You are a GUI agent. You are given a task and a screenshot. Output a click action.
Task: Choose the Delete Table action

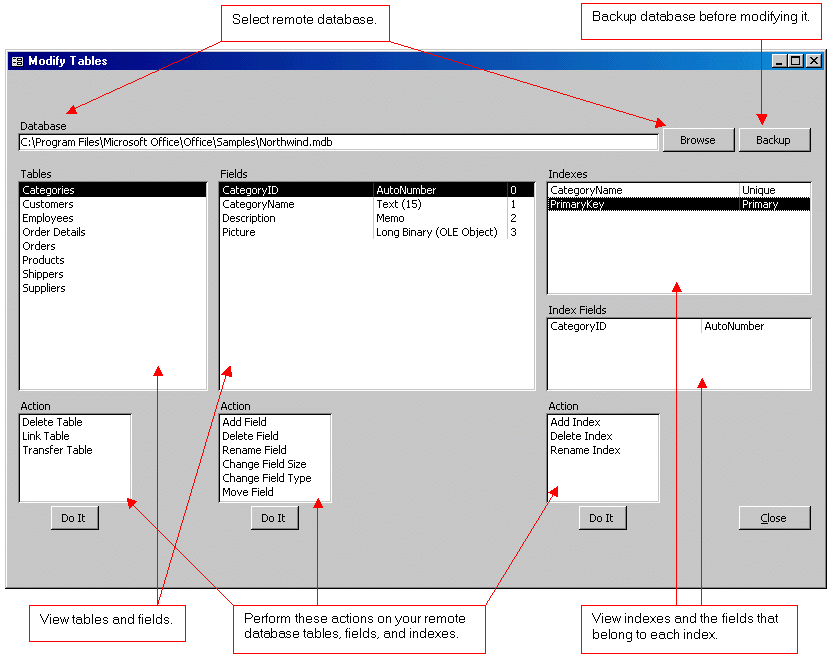click(x=52, y=422)
